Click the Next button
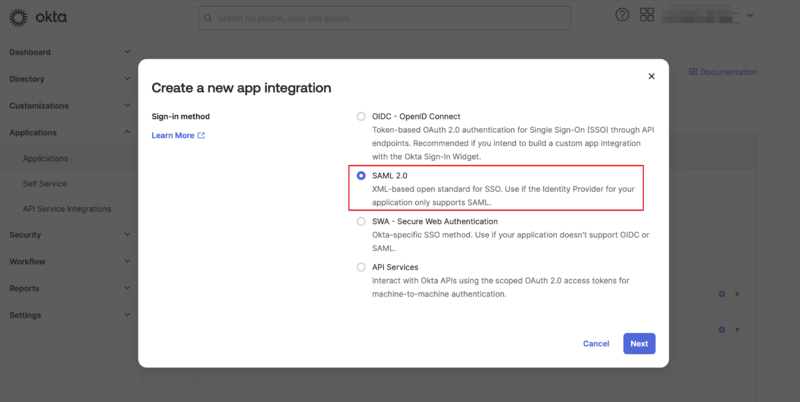The image size is (800, 402). [x=639, y=343]
